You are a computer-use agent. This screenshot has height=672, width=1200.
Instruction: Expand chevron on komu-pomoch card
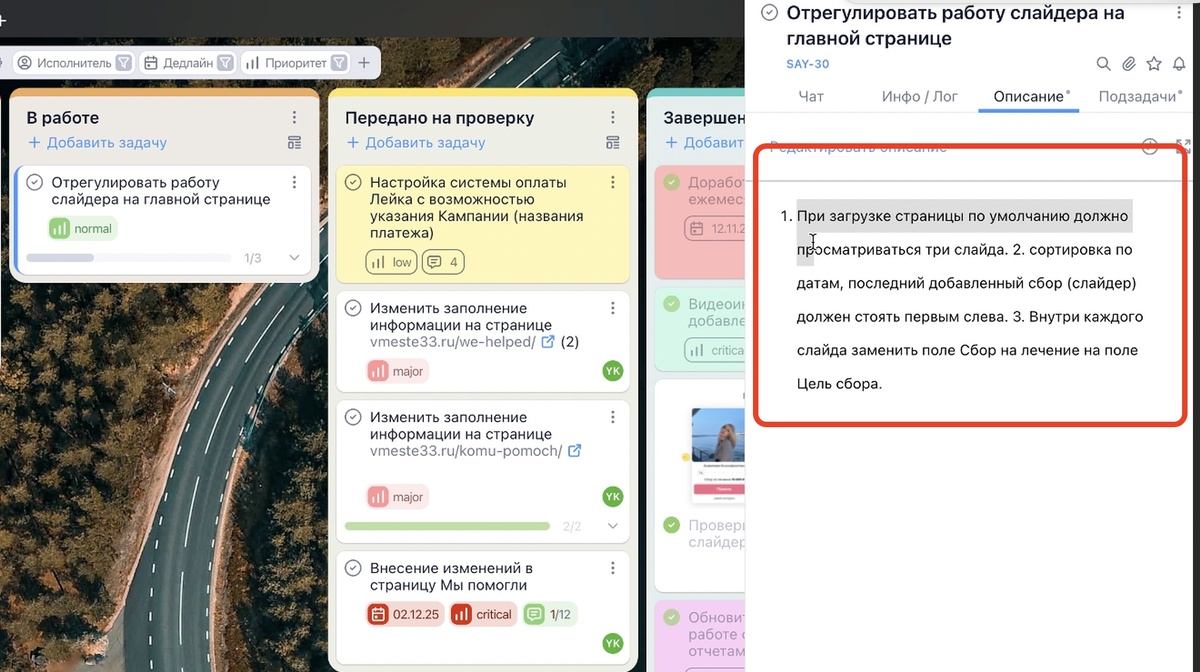613,526
